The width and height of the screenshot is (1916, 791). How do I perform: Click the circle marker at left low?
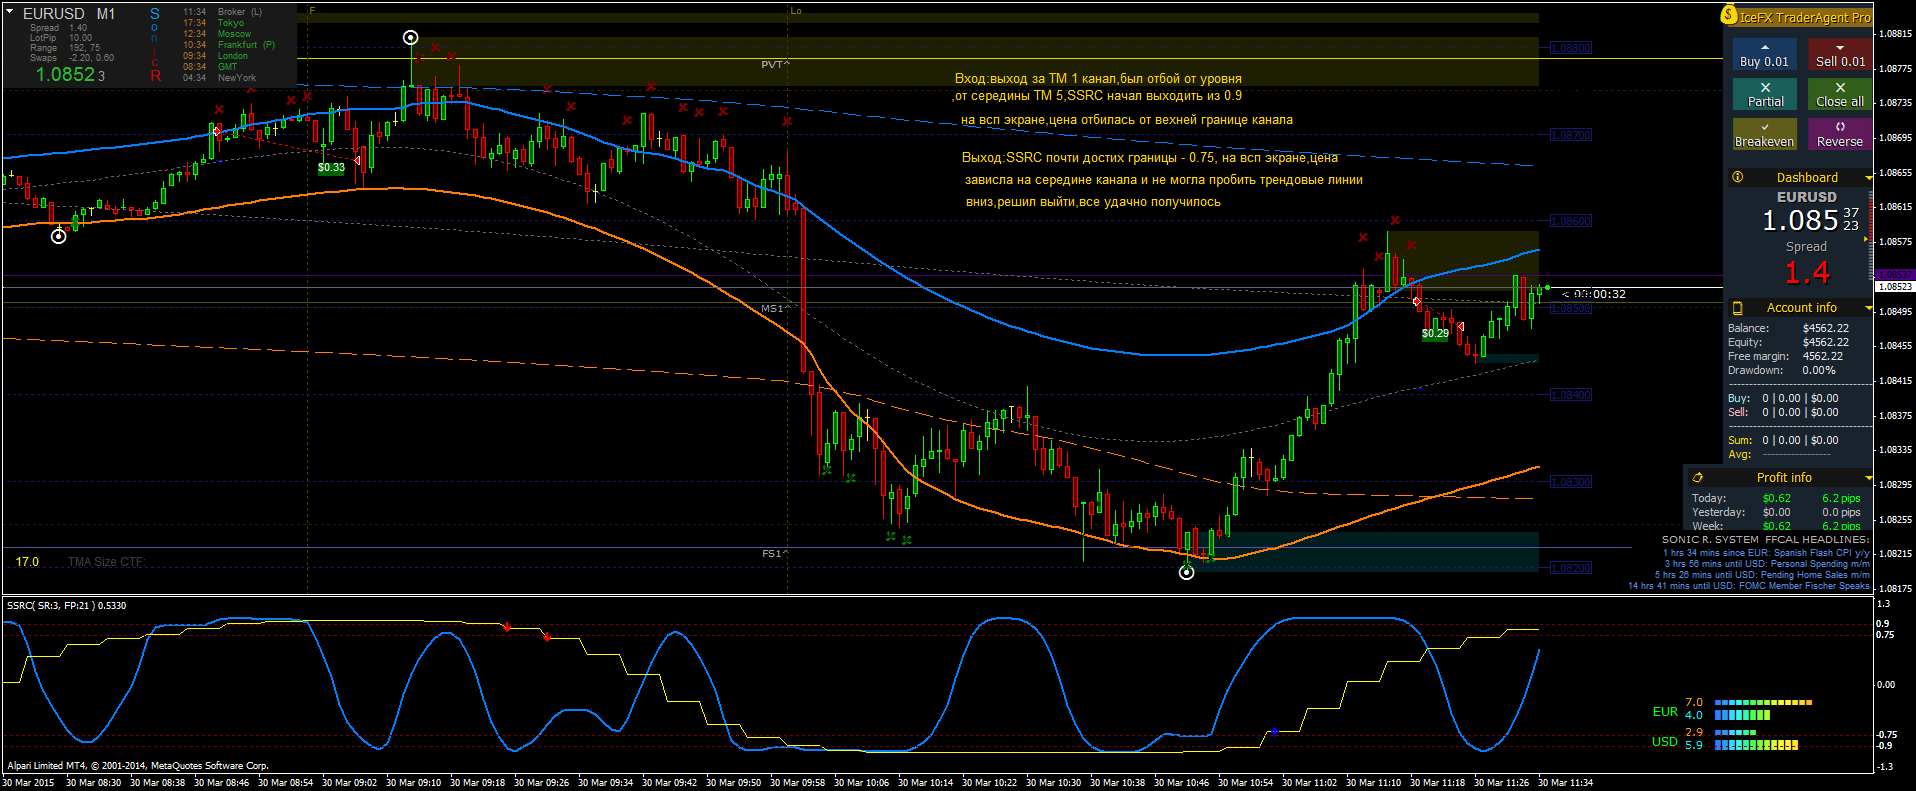(x=59, y=236)
